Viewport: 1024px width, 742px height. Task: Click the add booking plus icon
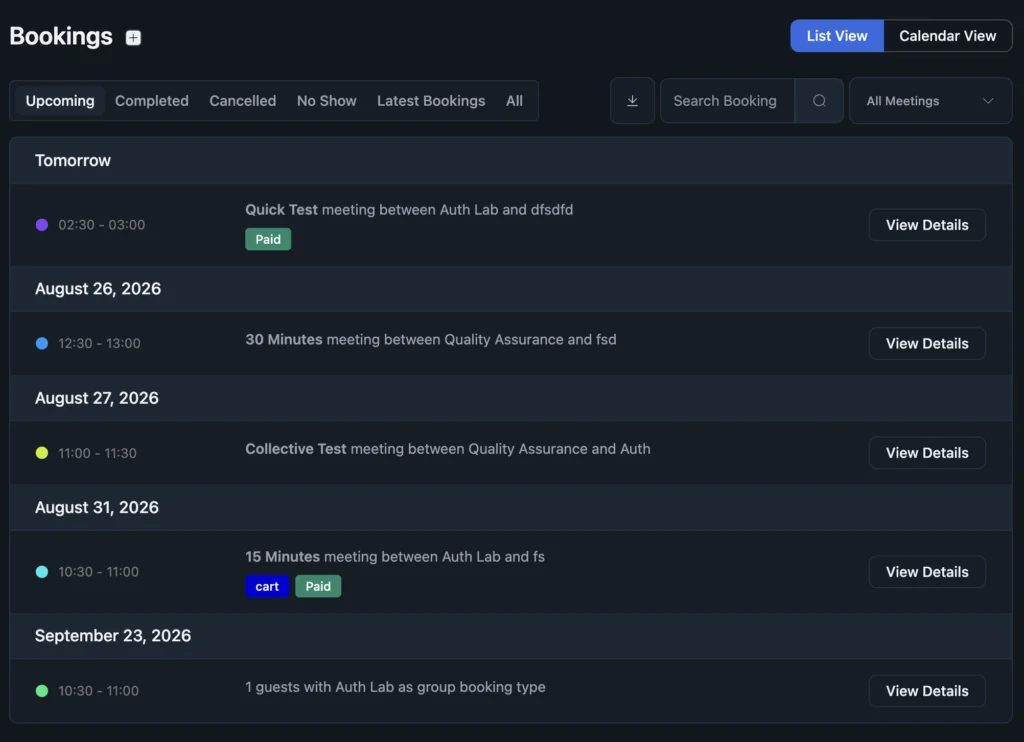[x=133, y=37]
